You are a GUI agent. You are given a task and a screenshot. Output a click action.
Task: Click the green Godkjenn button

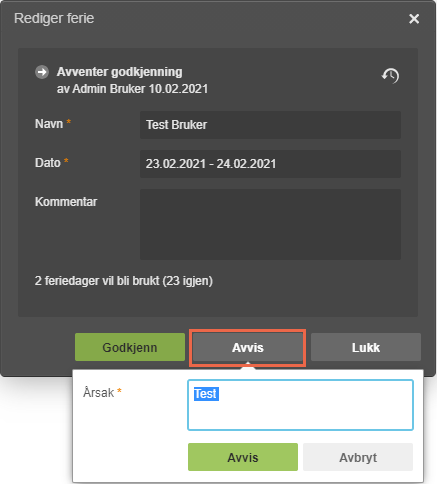(x=130, y=347)
